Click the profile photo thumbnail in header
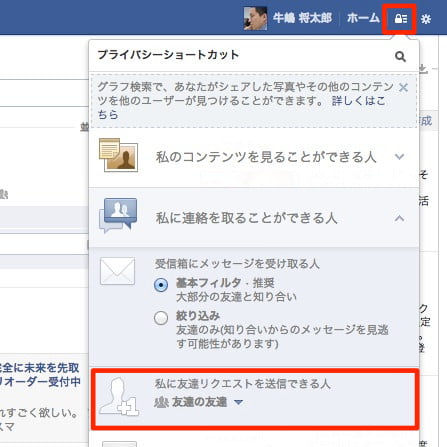 [x=255, y=18]
